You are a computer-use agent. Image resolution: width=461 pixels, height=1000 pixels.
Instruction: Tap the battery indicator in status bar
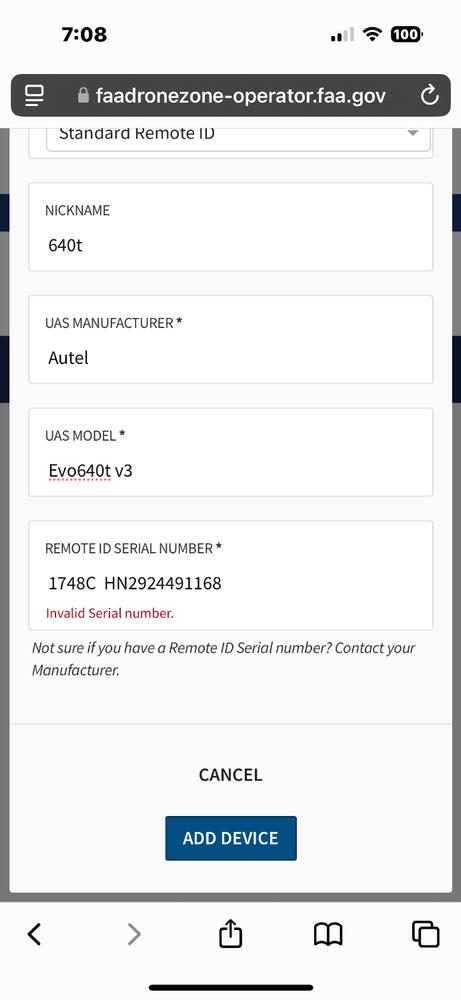coord(406,34)
